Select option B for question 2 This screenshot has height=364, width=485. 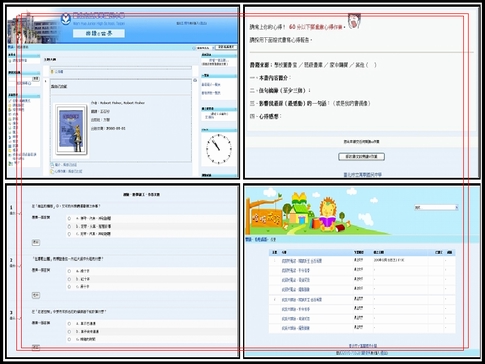click(x=69, y=279)
